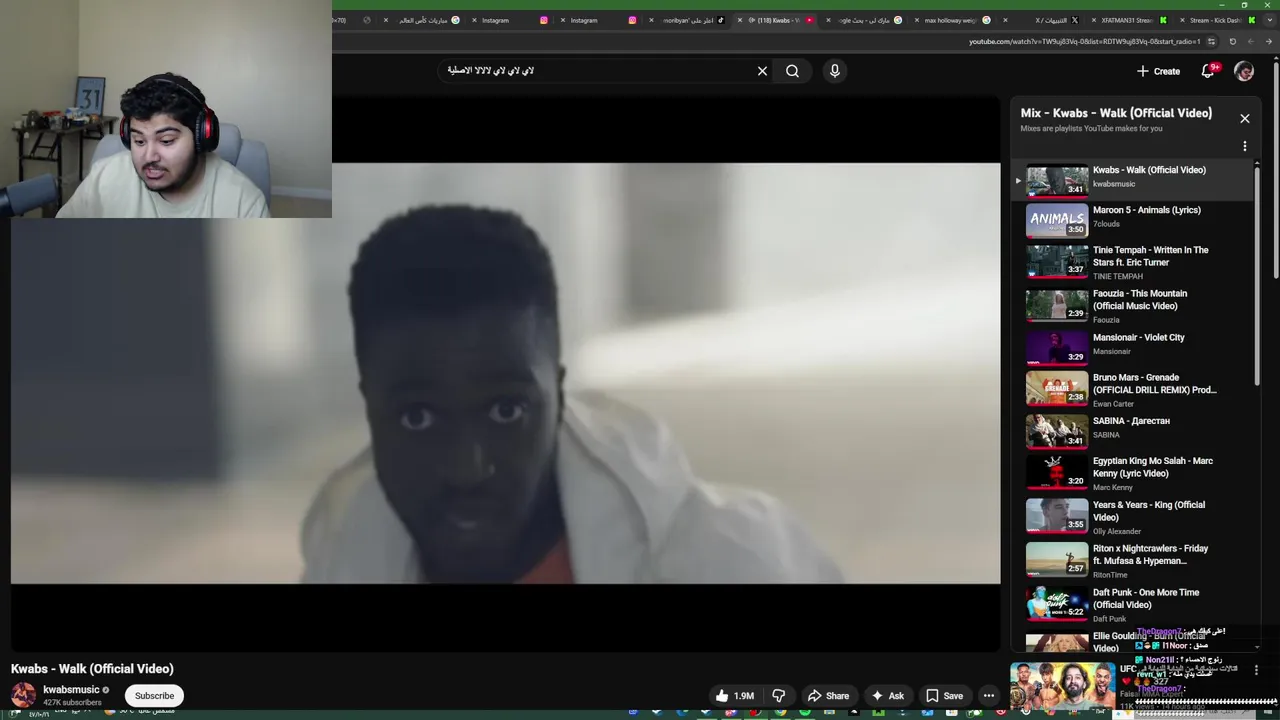Play Egyptian King Mo Salah lyric video
1280x720 pixels.
pyautogui.click(x=1153, y=467)
